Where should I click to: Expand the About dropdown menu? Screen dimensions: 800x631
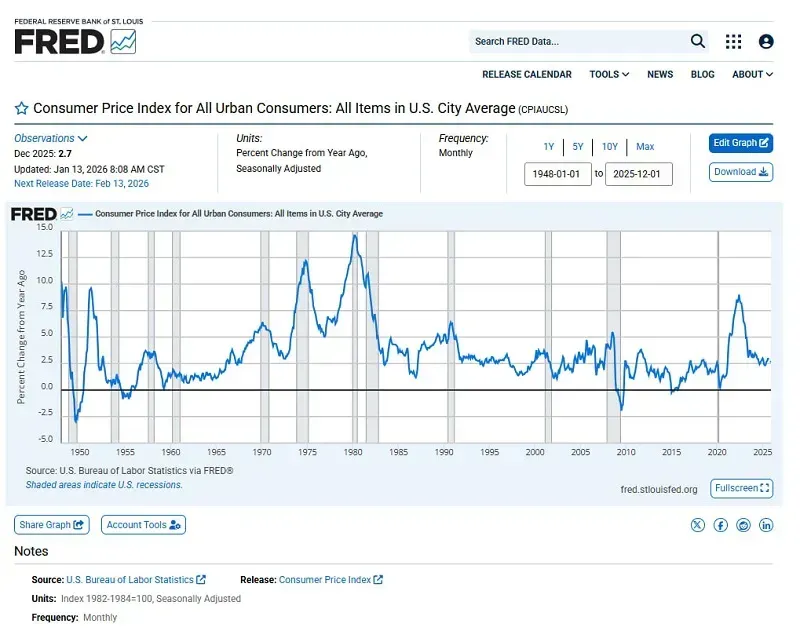coord(752,74)
